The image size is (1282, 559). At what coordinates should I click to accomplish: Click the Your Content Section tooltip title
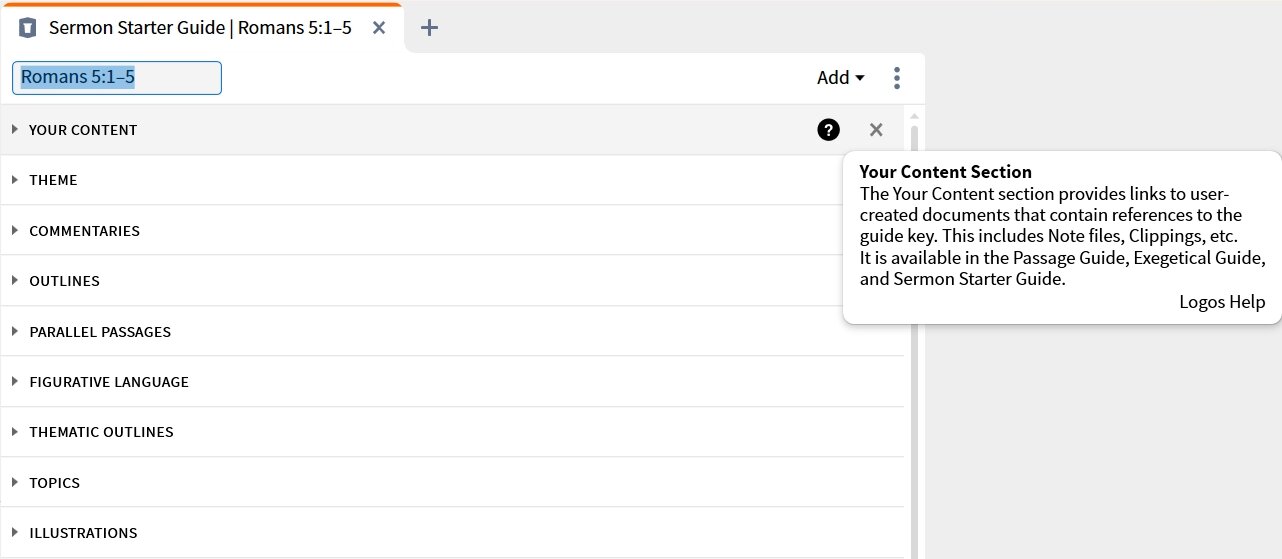[945, 172]
